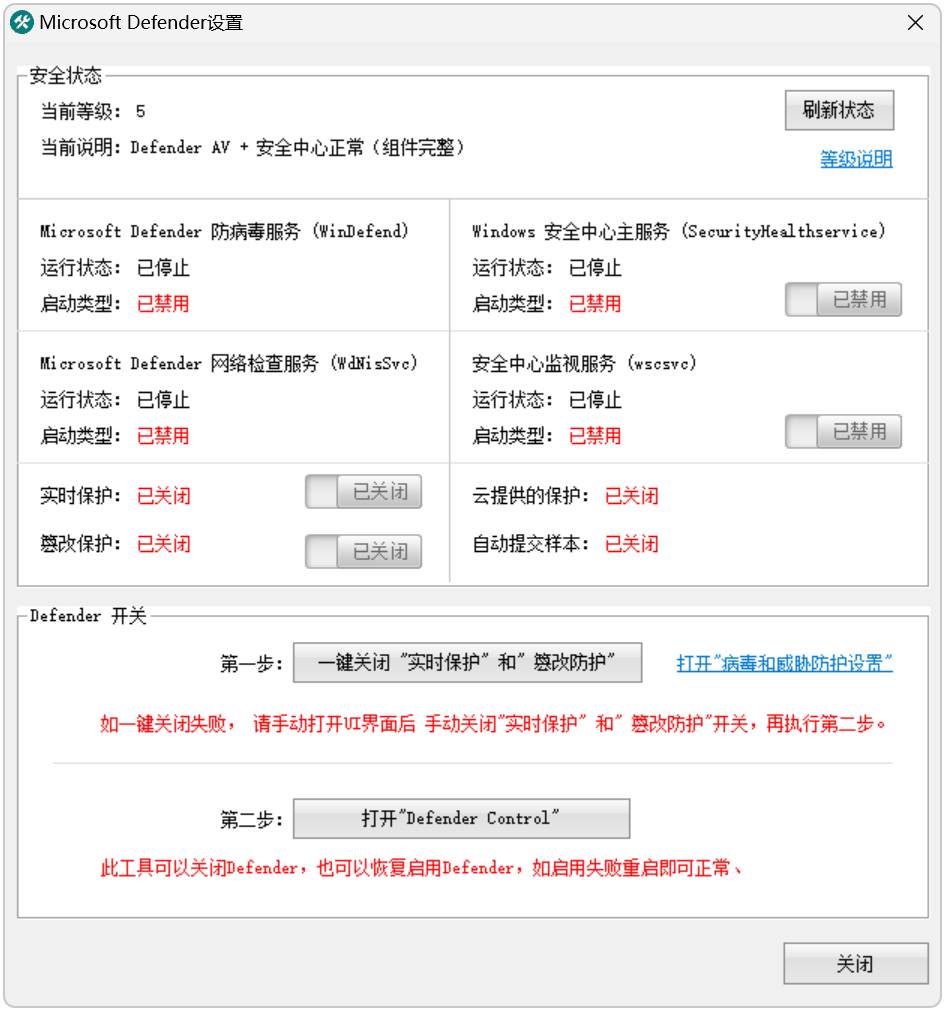Click the 篡改保护 red 已关闭 status text
Screen dimensions: 946x1013
pyautogui.click(x=164, y=544)
